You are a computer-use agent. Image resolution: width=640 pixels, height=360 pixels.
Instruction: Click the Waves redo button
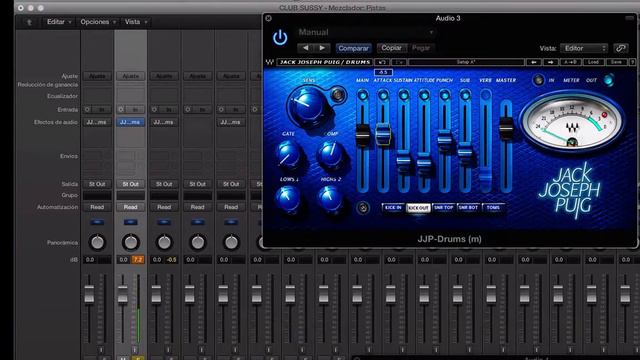tap(398, 62)
